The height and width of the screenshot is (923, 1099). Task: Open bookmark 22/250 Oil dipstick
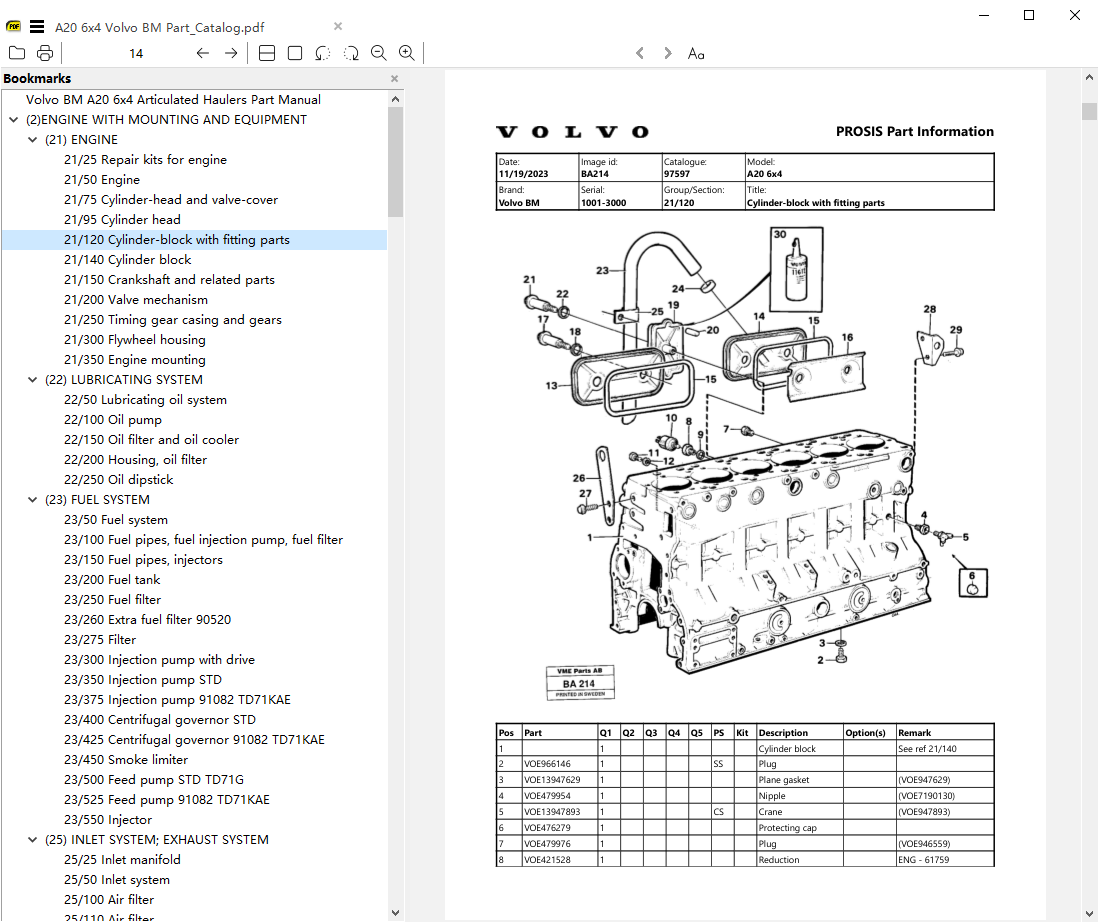click(x=118, y=479)
